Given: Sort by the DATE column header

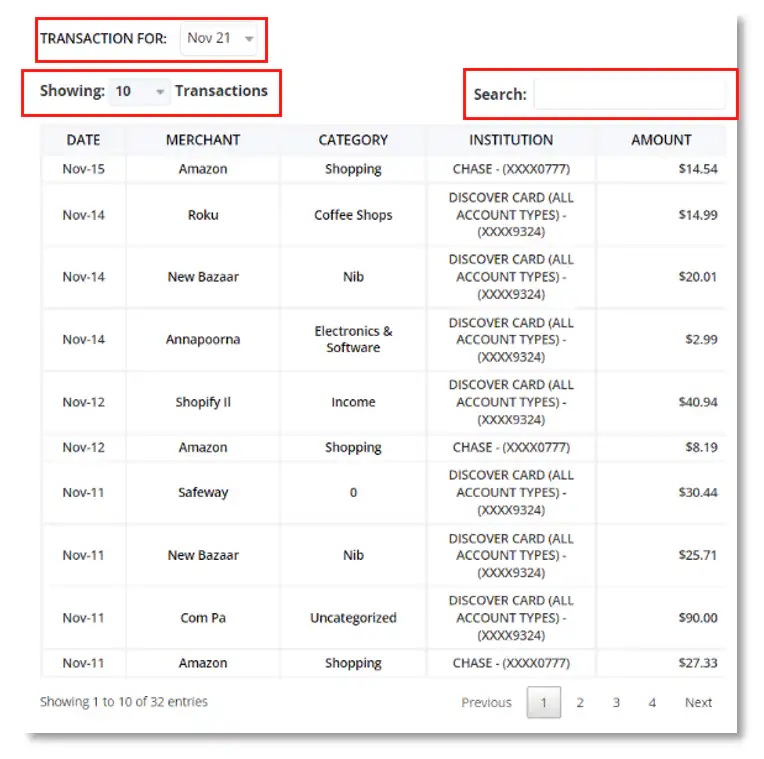Looking at the screenshot, I should coord(83,140).
